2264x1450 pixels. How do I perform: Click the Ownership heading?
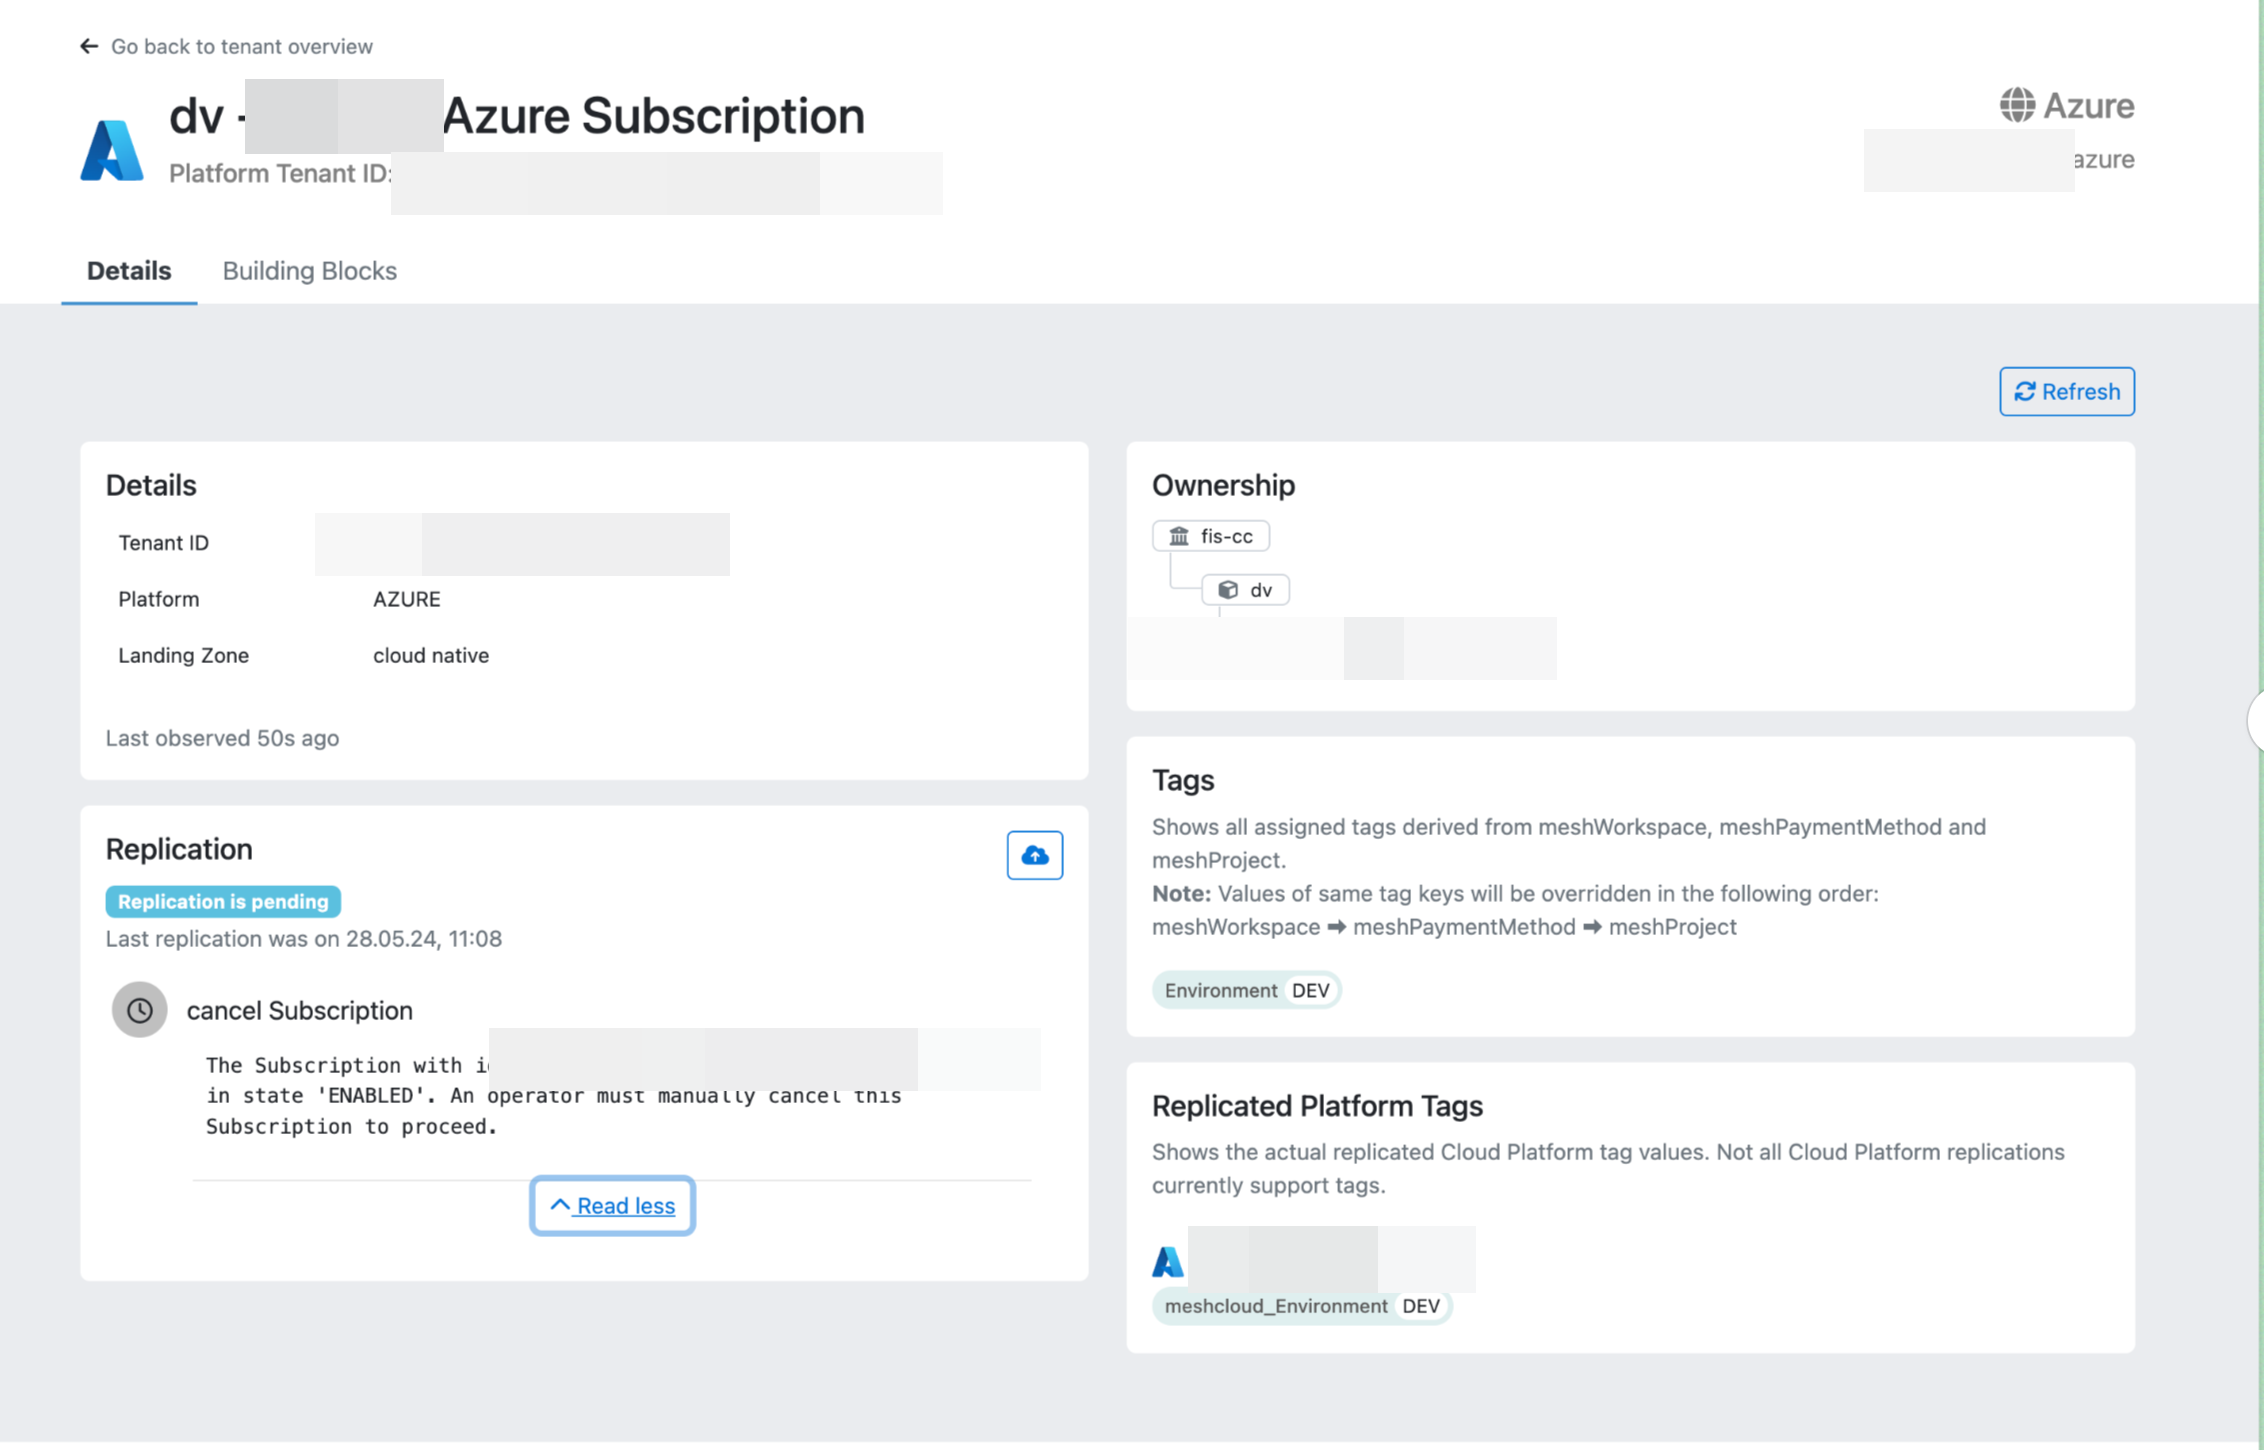[1222, 485]
